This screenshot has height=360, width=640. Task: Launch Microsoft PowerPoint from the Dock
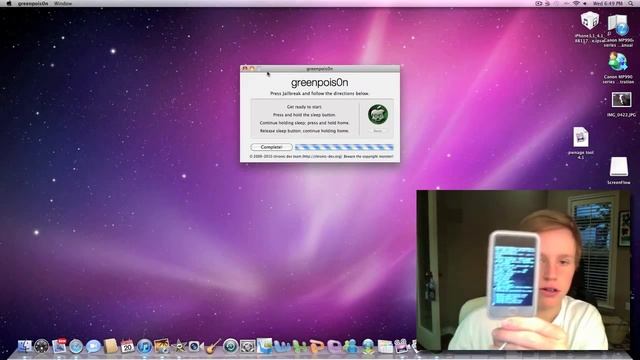317,347
